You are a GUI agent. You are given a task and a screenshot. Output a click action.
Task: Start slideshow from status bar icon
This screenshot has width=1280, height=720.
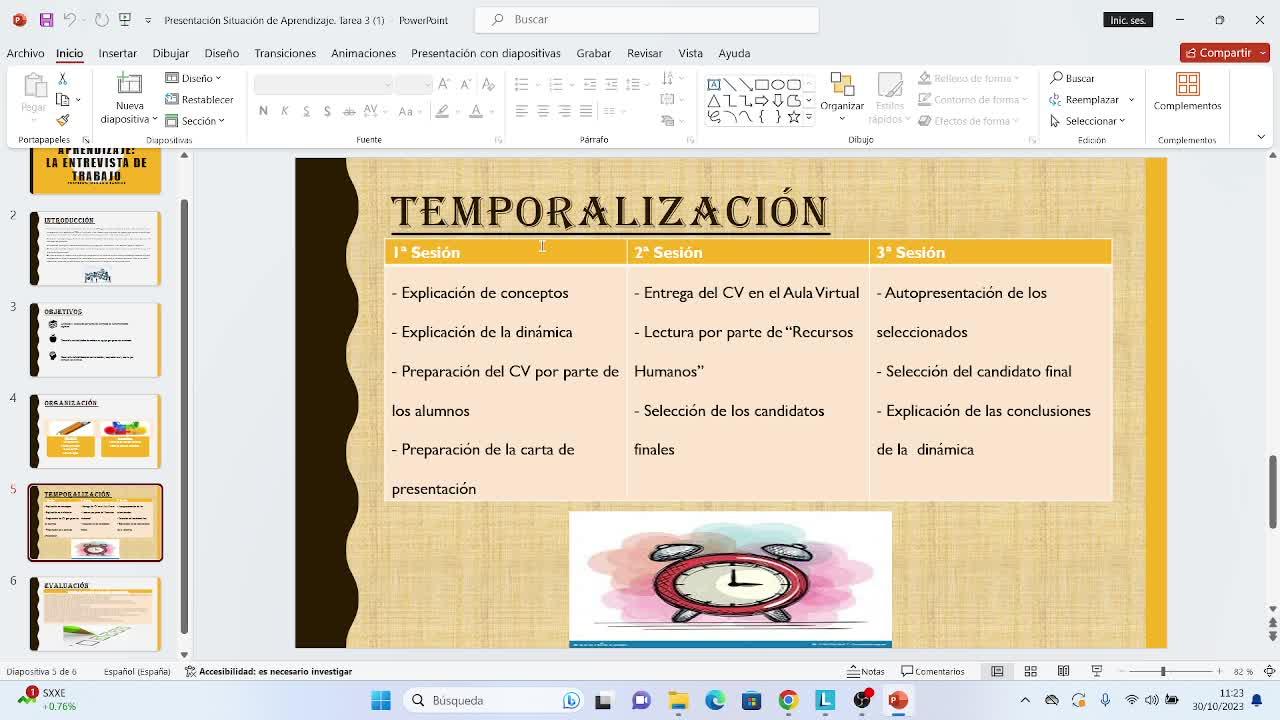coord(1097,671)
